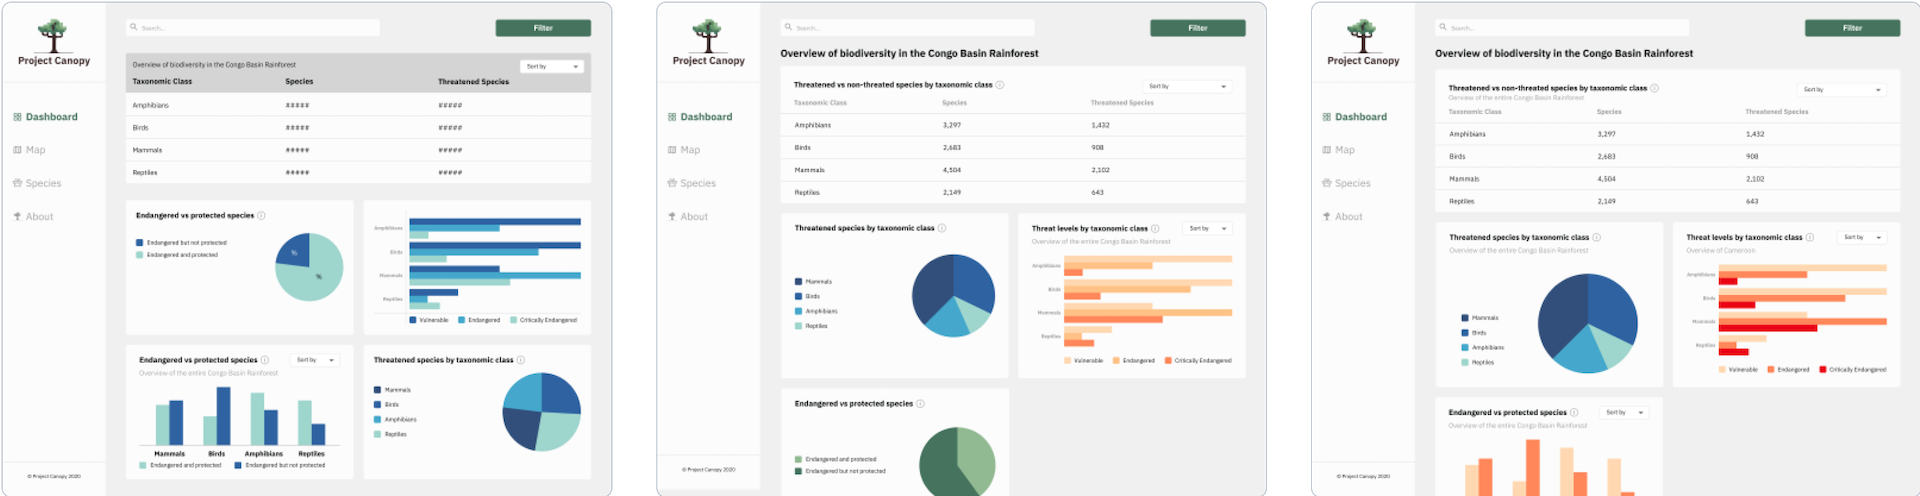Click the Birds row label in right mockup's table
Screen dimensions: 1920x496
tap(1457, 156)
